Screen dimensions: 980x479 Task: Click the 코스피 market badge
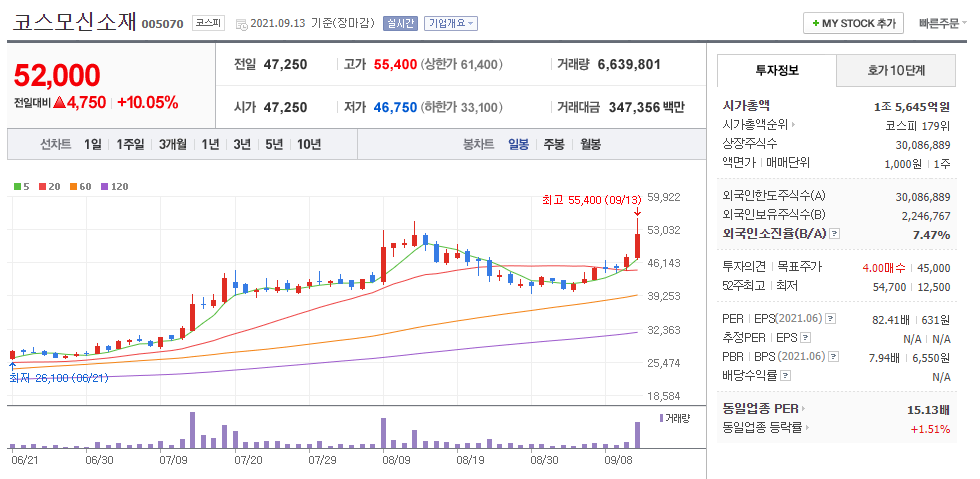[208, 24]
